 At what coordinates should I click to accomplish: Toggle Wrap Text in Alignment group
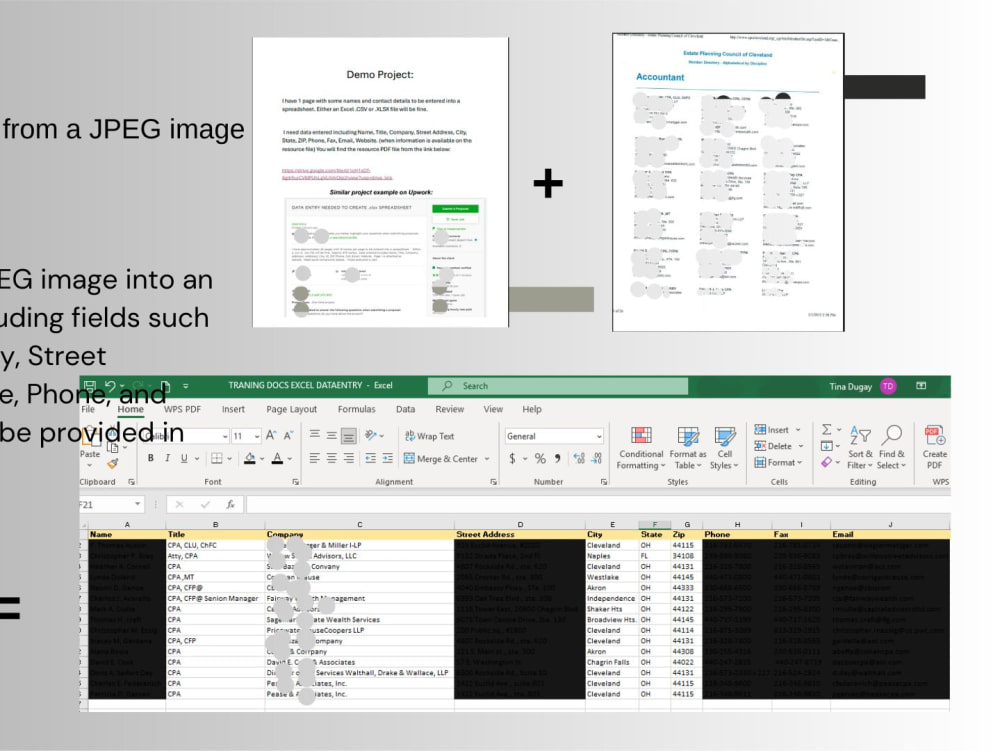pos(429,436)
